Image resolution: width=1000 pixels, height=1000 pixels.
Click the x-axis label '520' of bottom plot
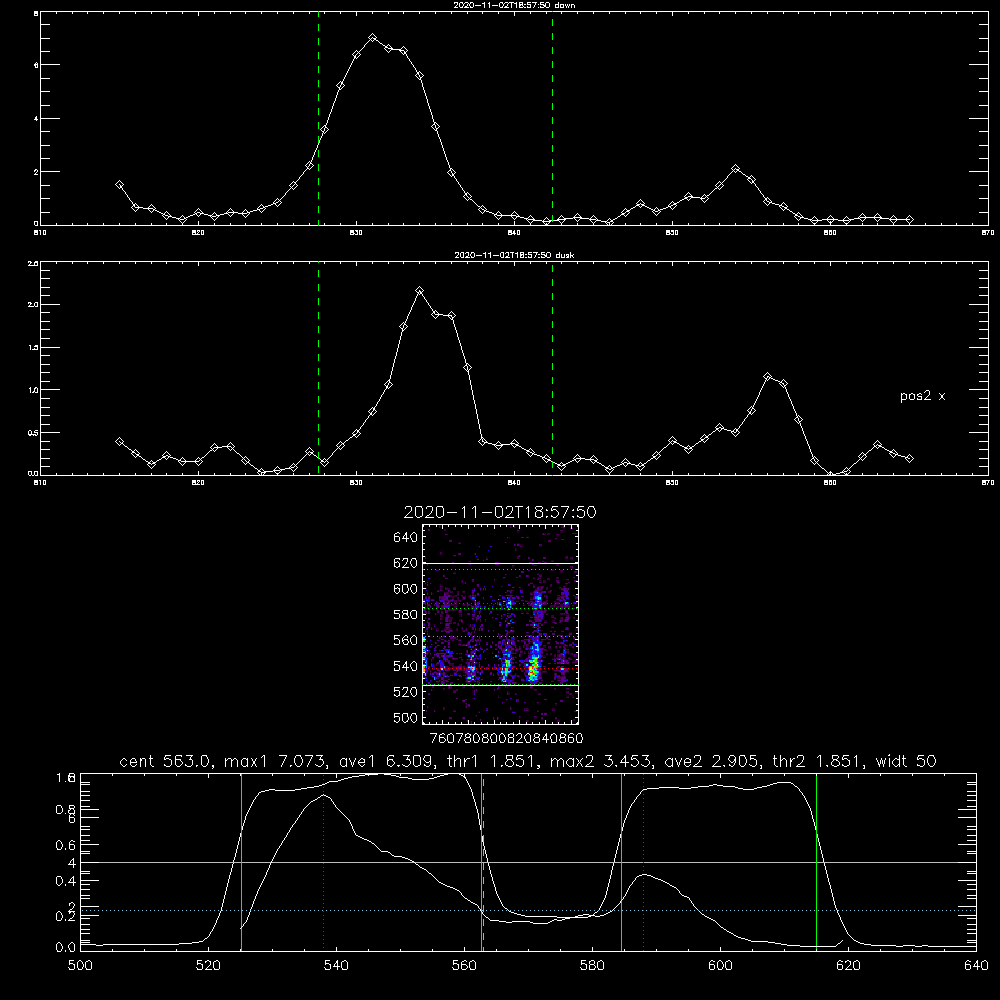(208, 966)
